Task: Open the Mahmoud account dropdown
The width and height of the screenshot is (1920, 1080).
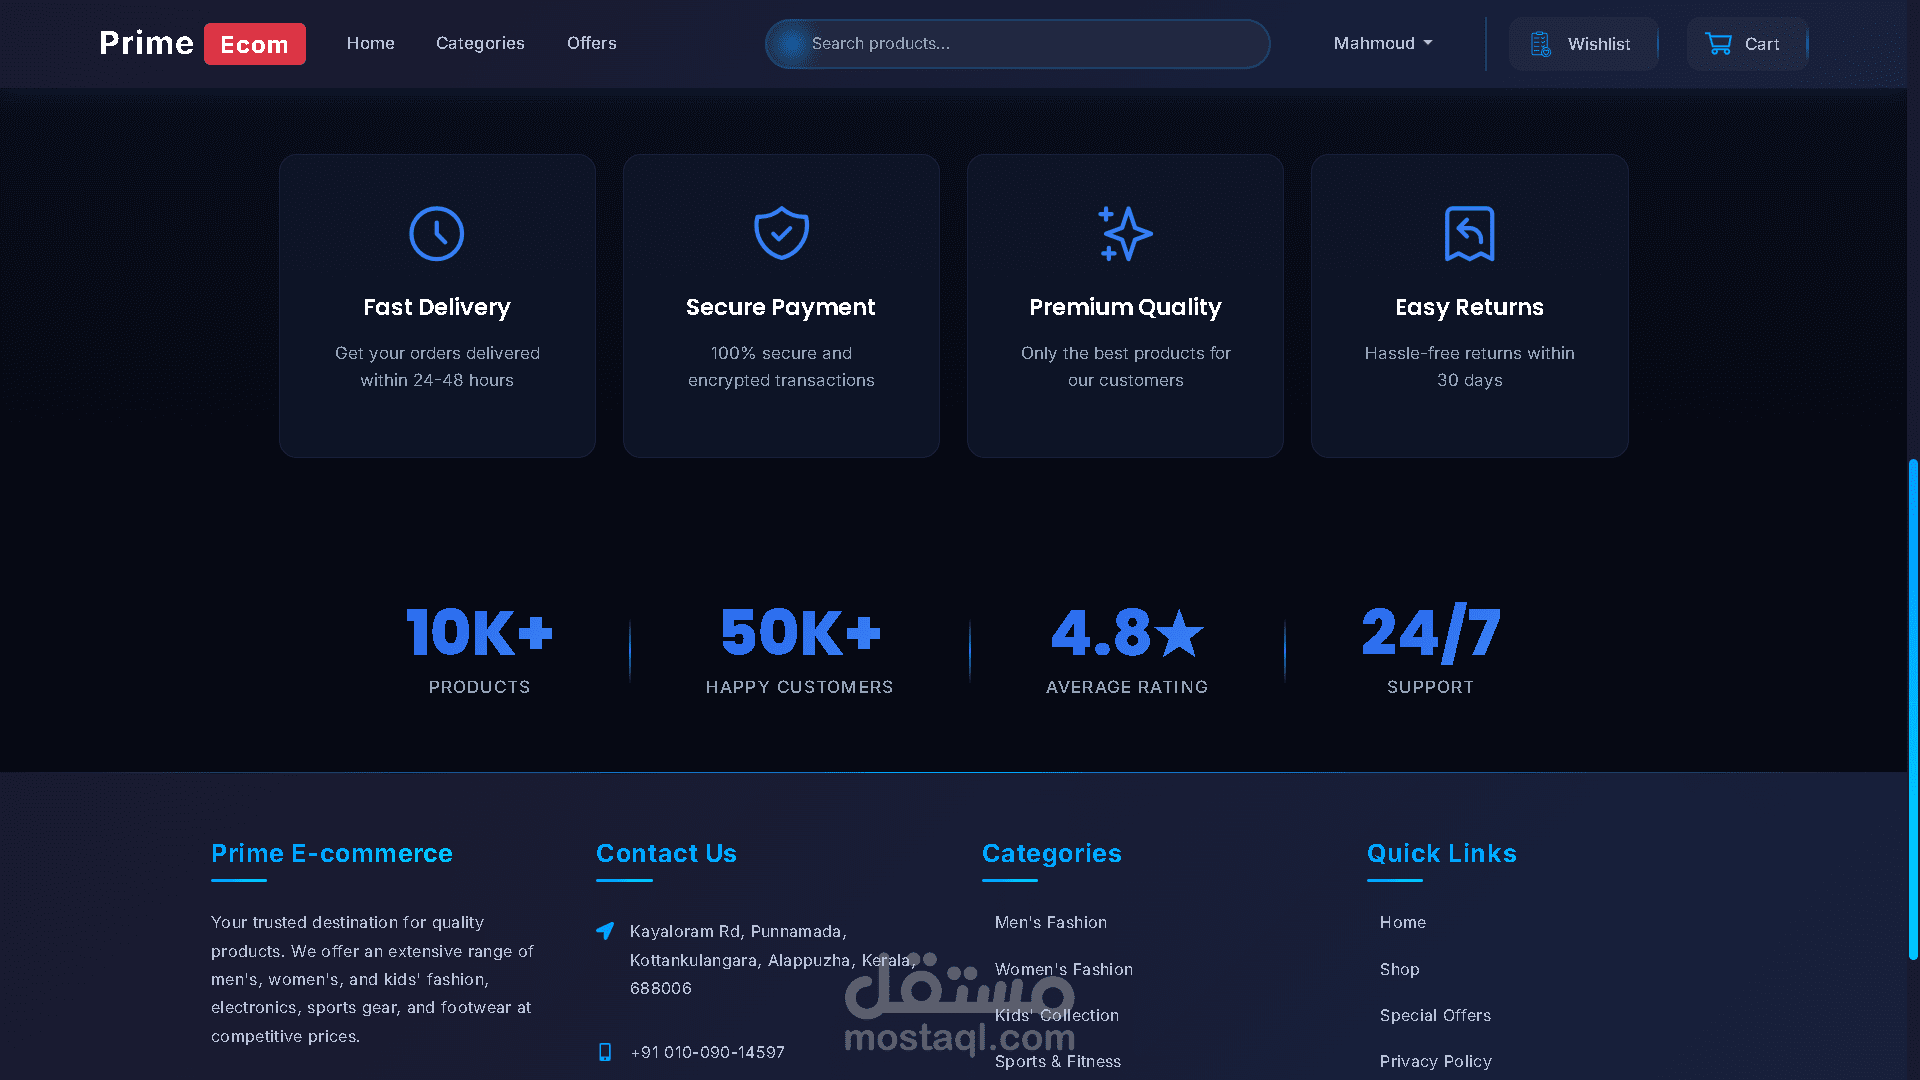Action: 1383,43
